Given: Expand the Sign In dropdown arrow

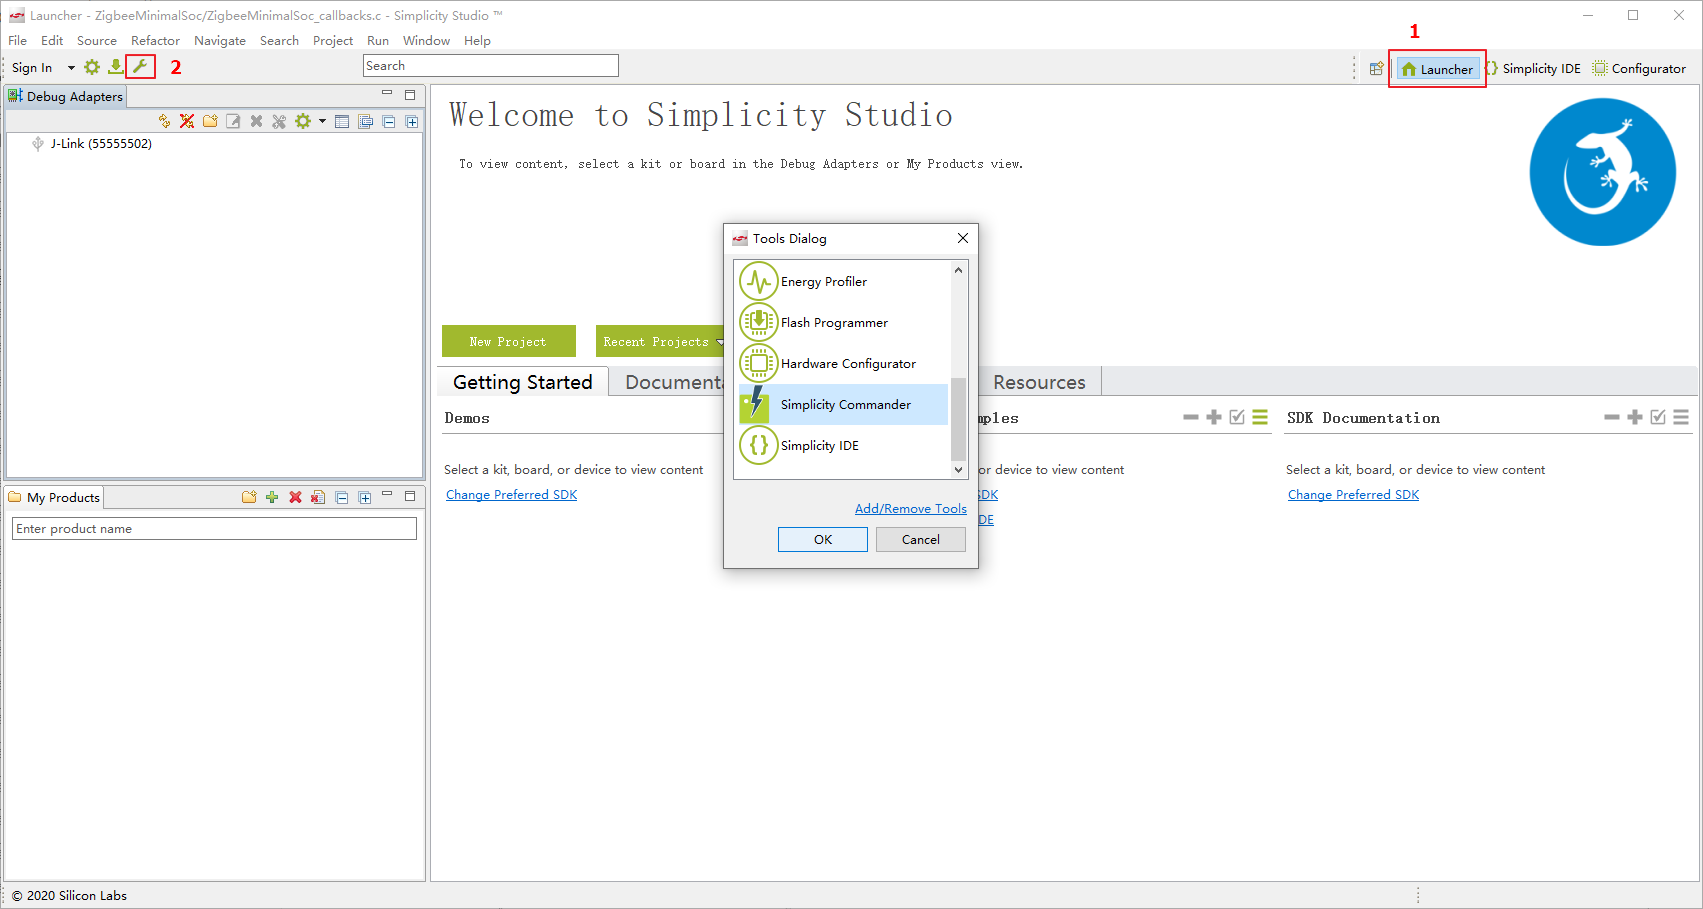Looking at the screenshot, I should 71,68.
